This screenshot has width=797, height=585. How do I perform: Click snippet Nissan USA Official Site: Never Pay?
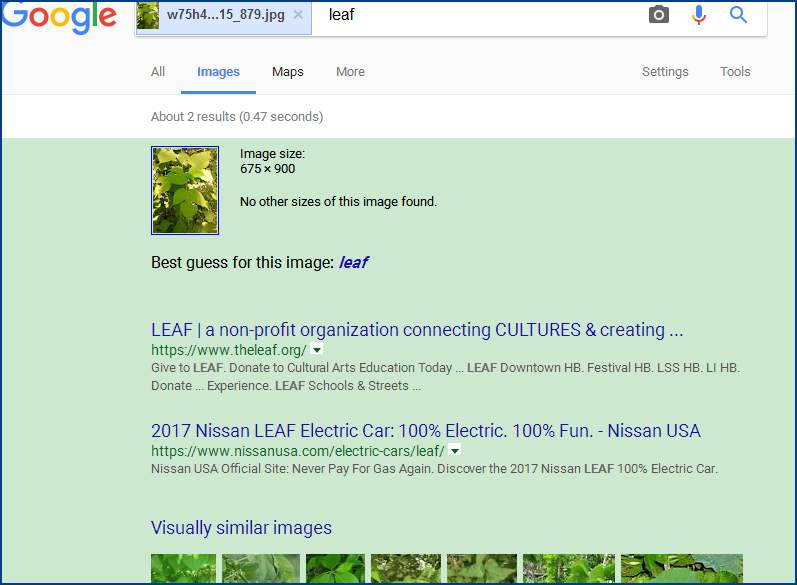click(435, 469)
